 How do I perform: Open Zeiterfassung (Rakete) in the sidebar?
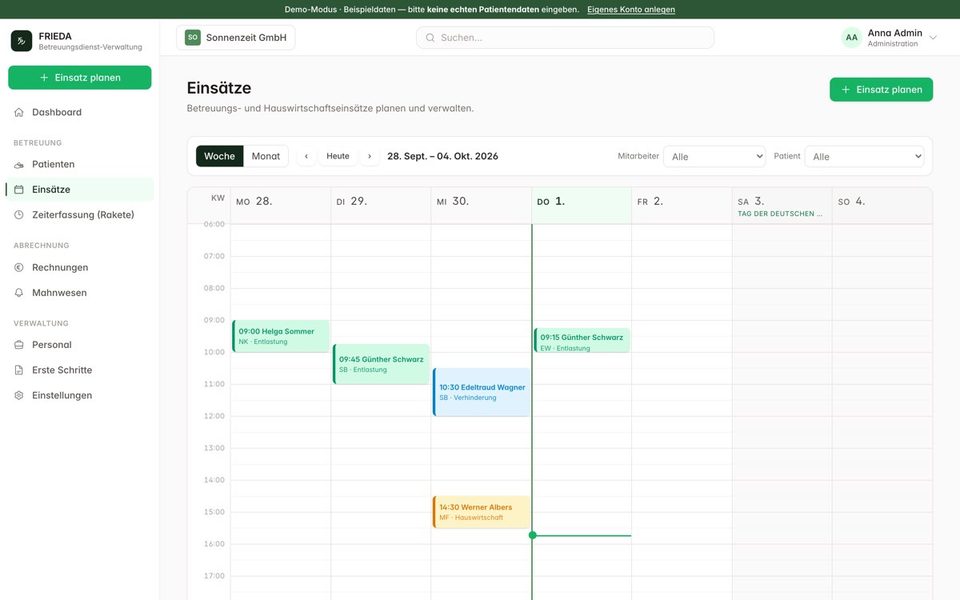tap(80, 215)
